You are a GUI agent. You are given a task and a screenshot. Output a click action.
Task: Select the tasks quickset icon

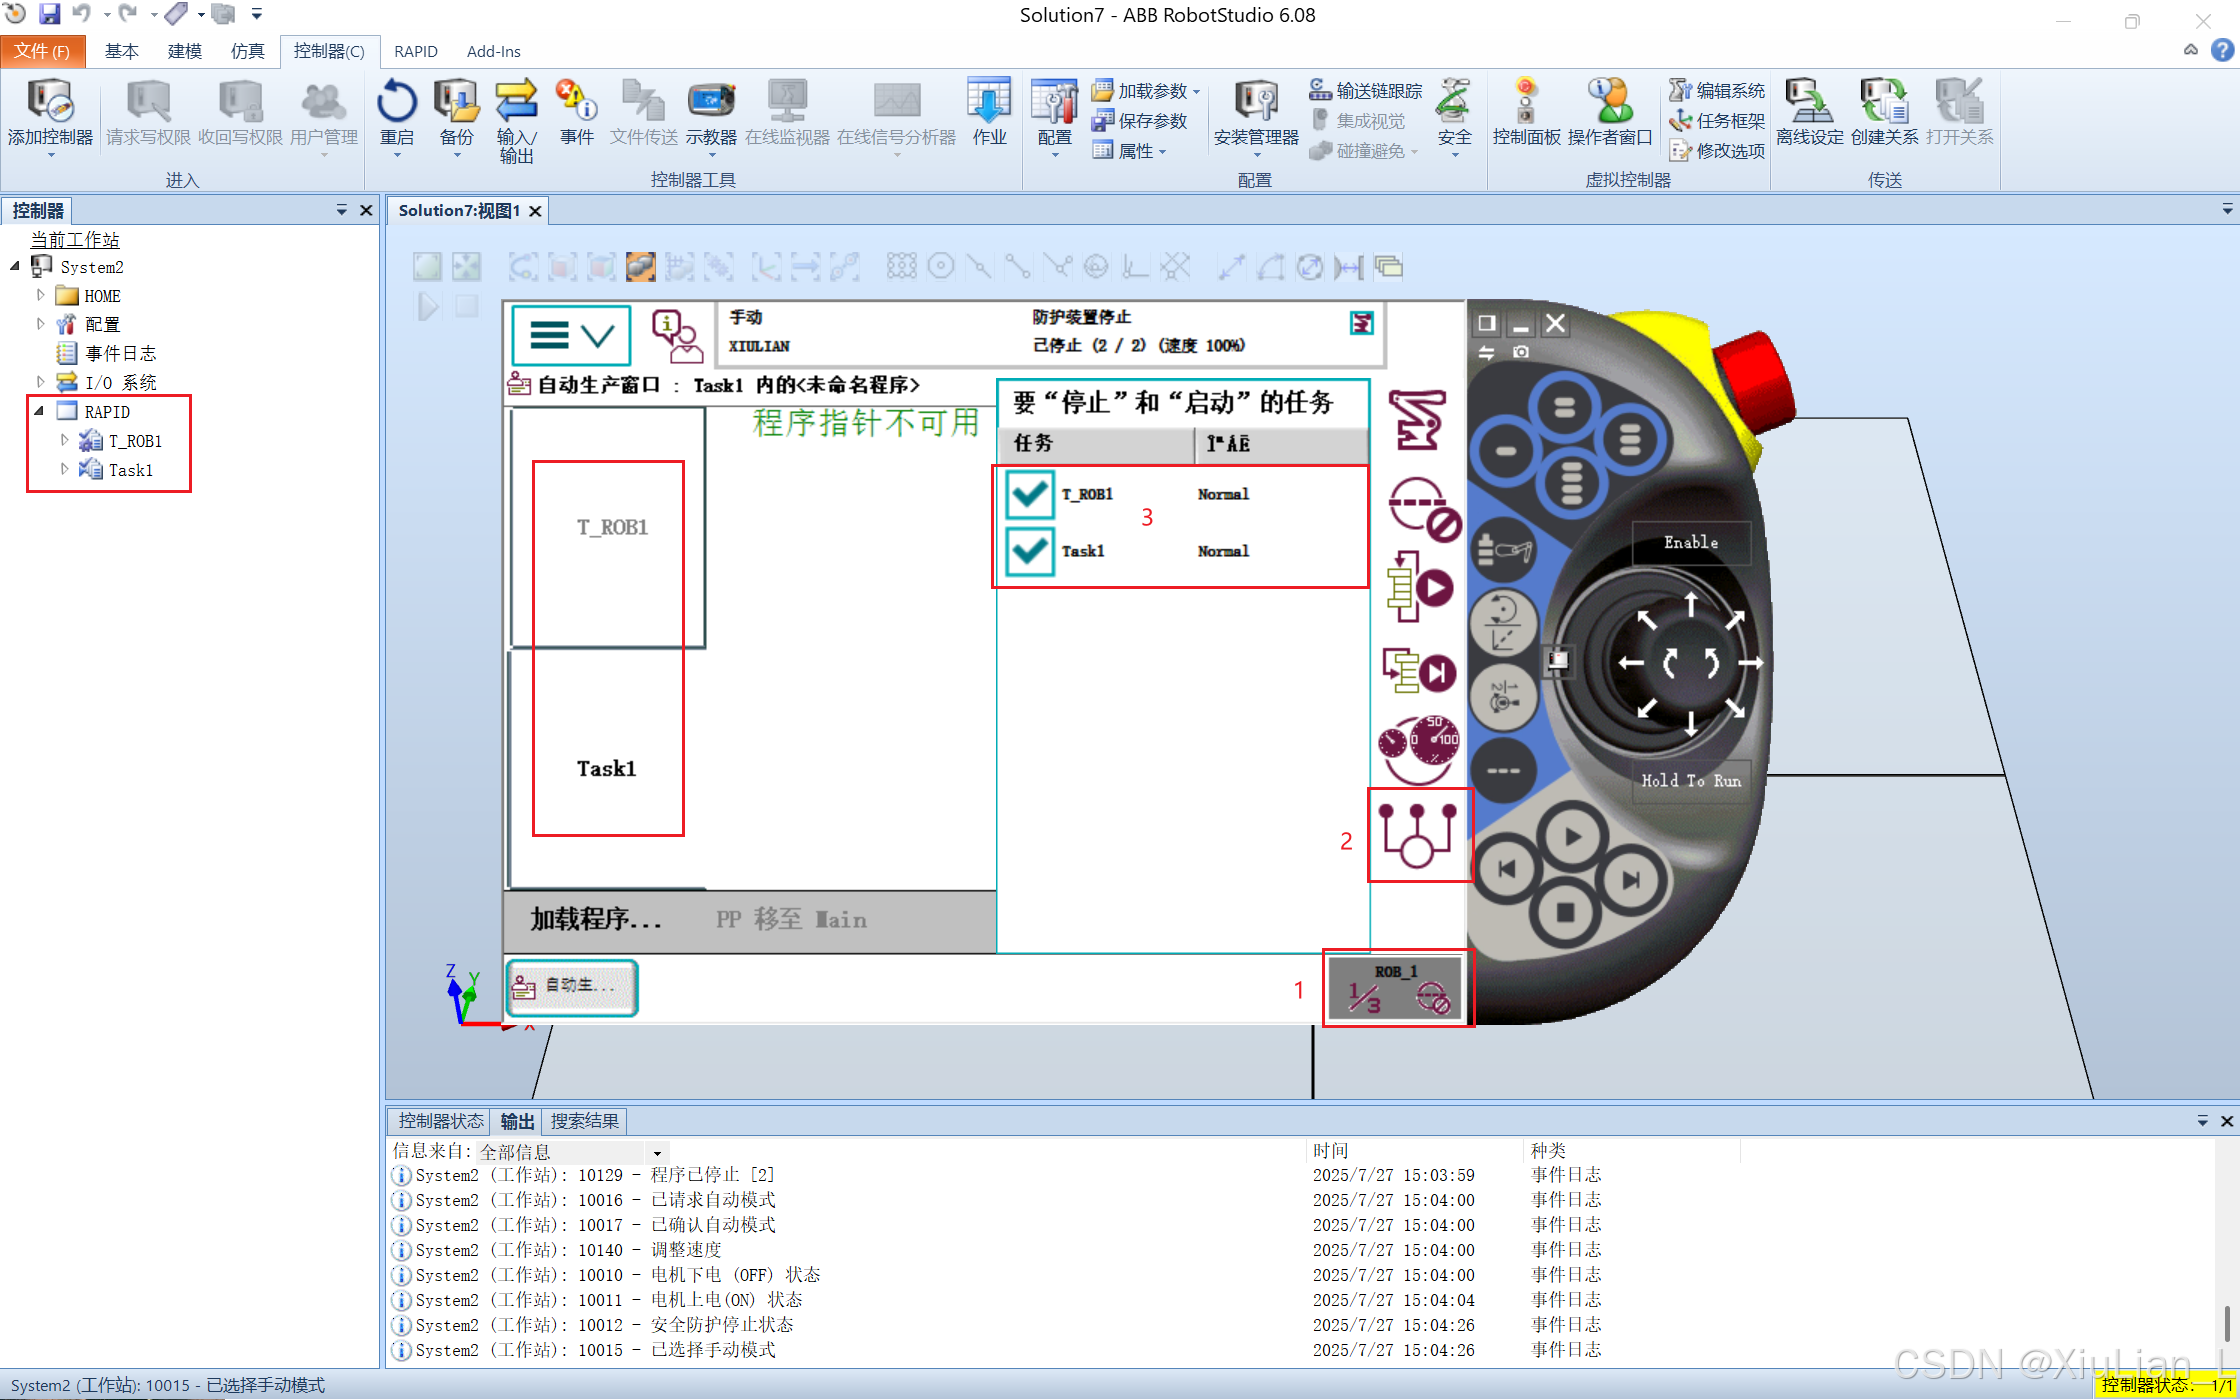[1417, 835]
